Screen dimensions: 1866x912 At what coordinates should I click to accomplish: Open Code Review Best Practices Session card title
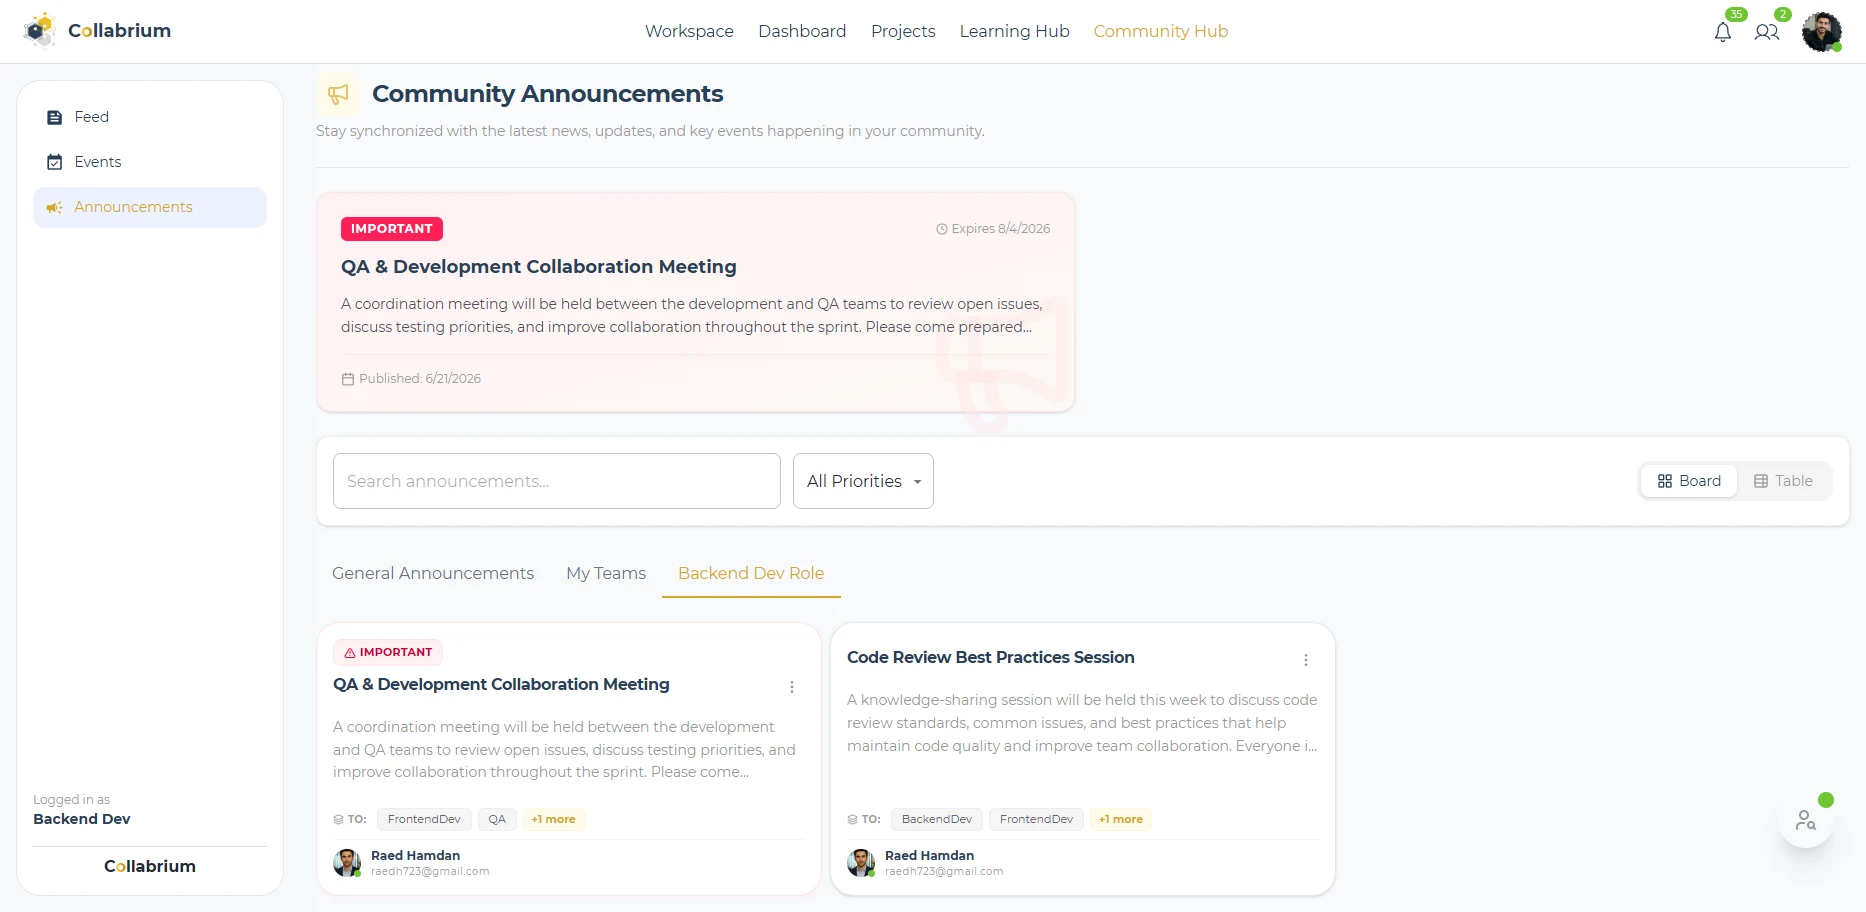click(991, 657)
